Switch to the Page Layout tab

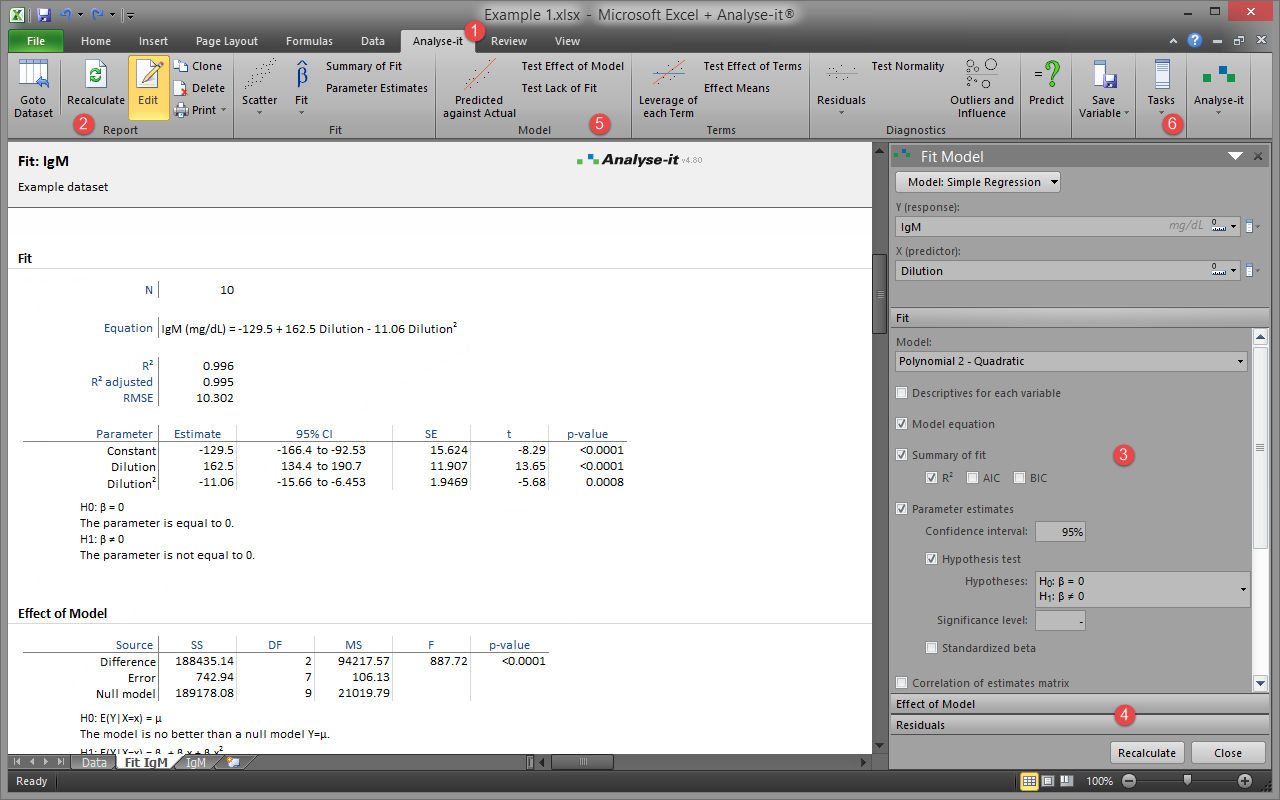click(x=227, y=41)
